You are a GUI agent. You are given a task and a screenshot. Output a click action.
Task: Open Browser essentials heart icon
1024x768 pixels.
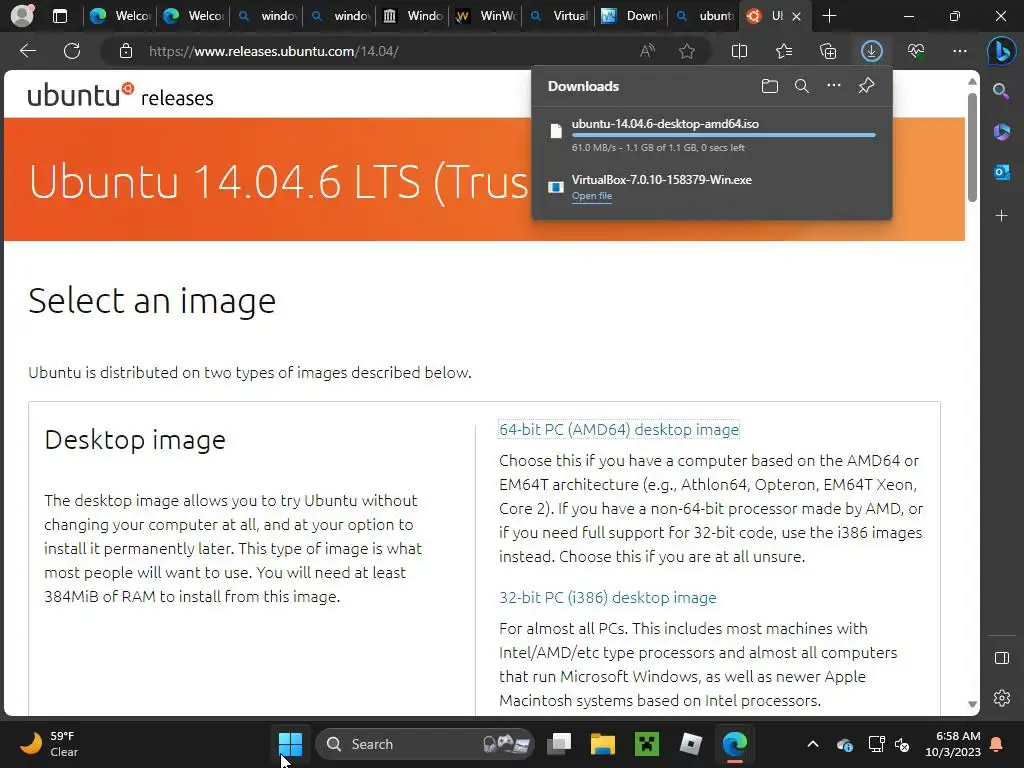916,51
